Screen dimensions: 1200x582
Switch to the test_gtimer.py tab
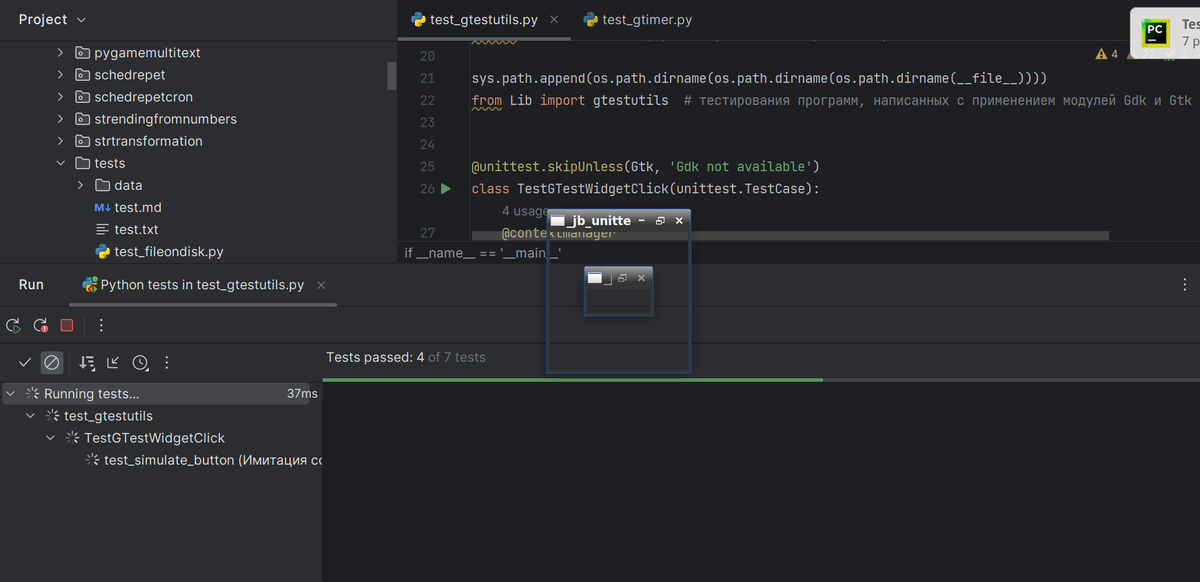pos(638,20)
